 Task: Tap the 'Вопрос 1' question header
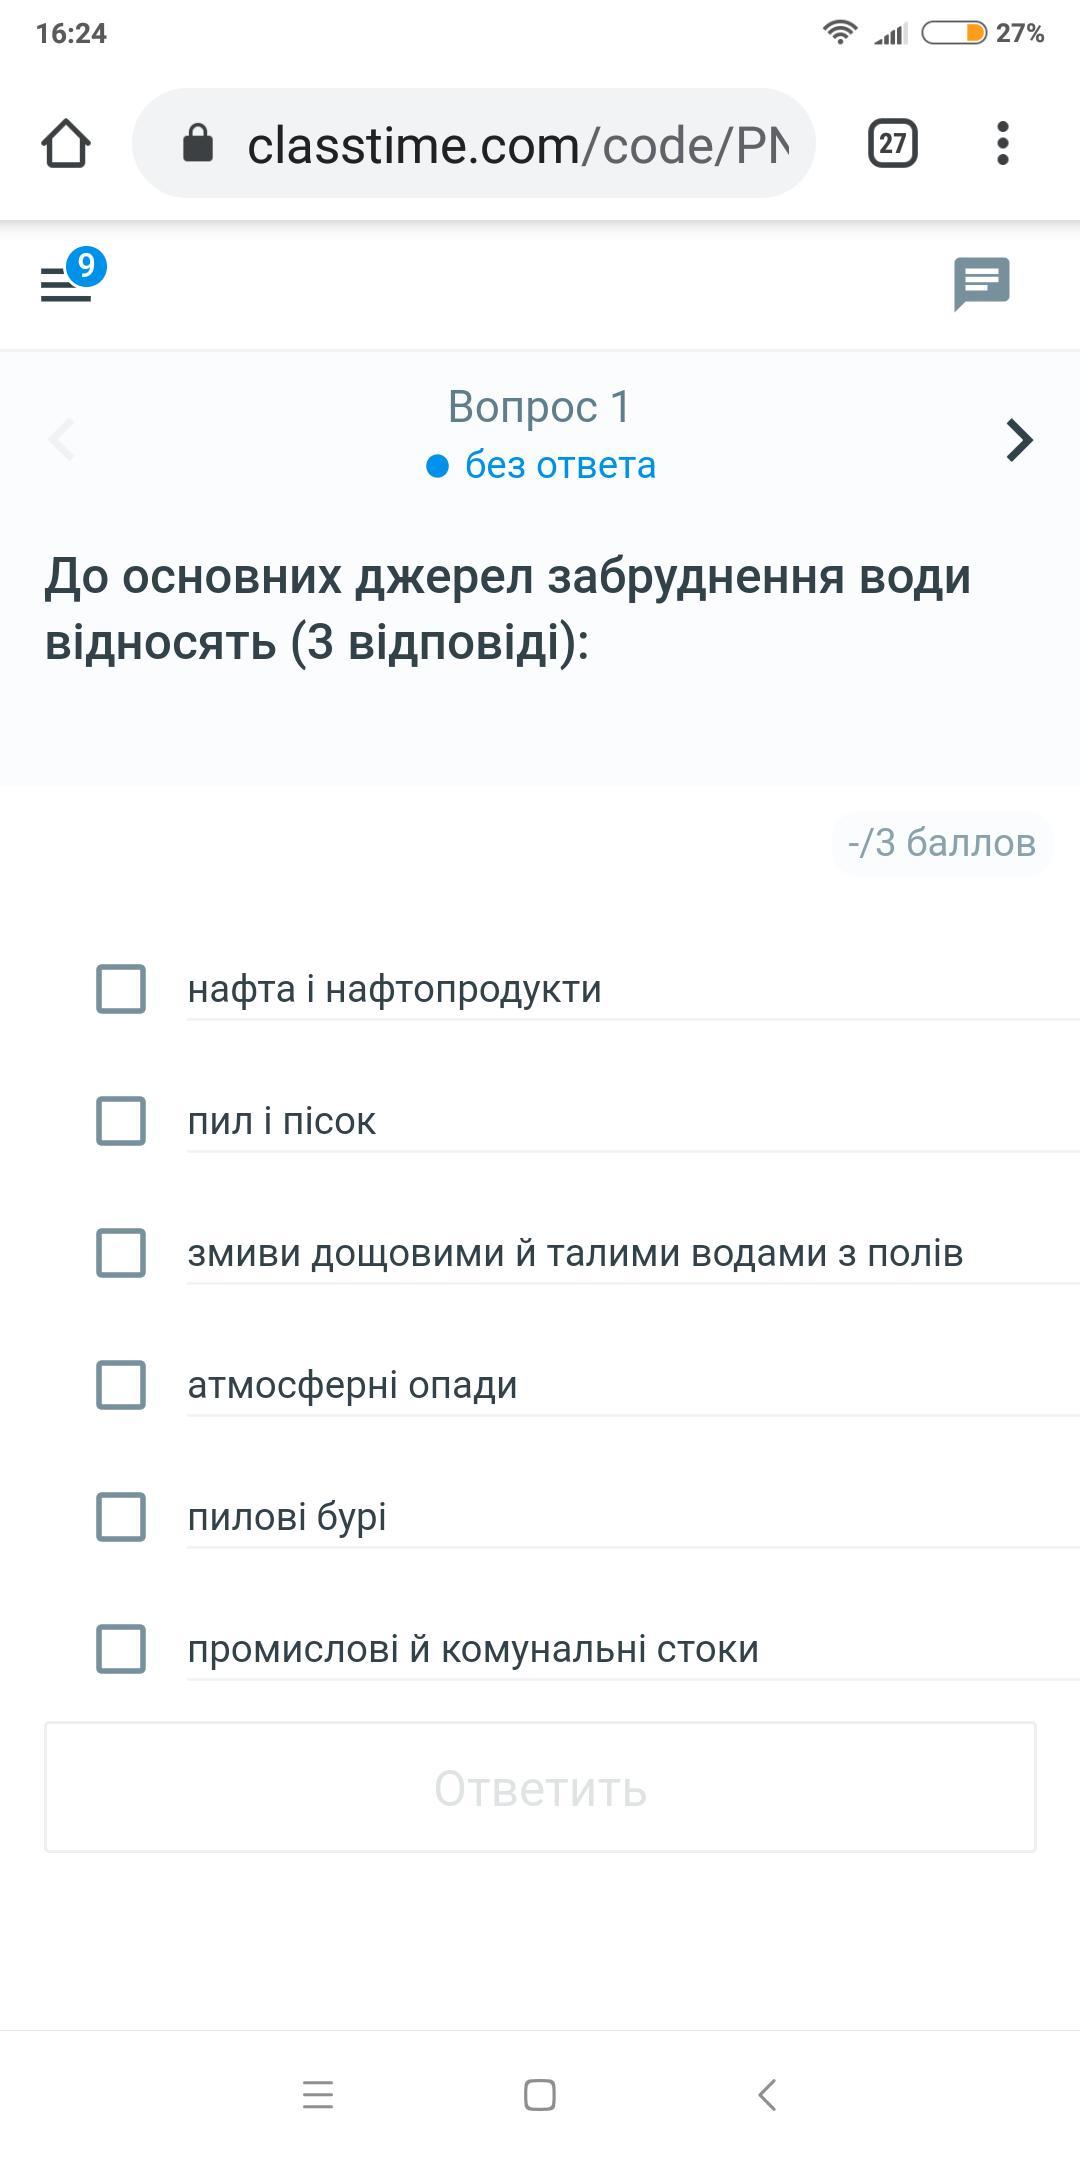[x=539, y=407]
